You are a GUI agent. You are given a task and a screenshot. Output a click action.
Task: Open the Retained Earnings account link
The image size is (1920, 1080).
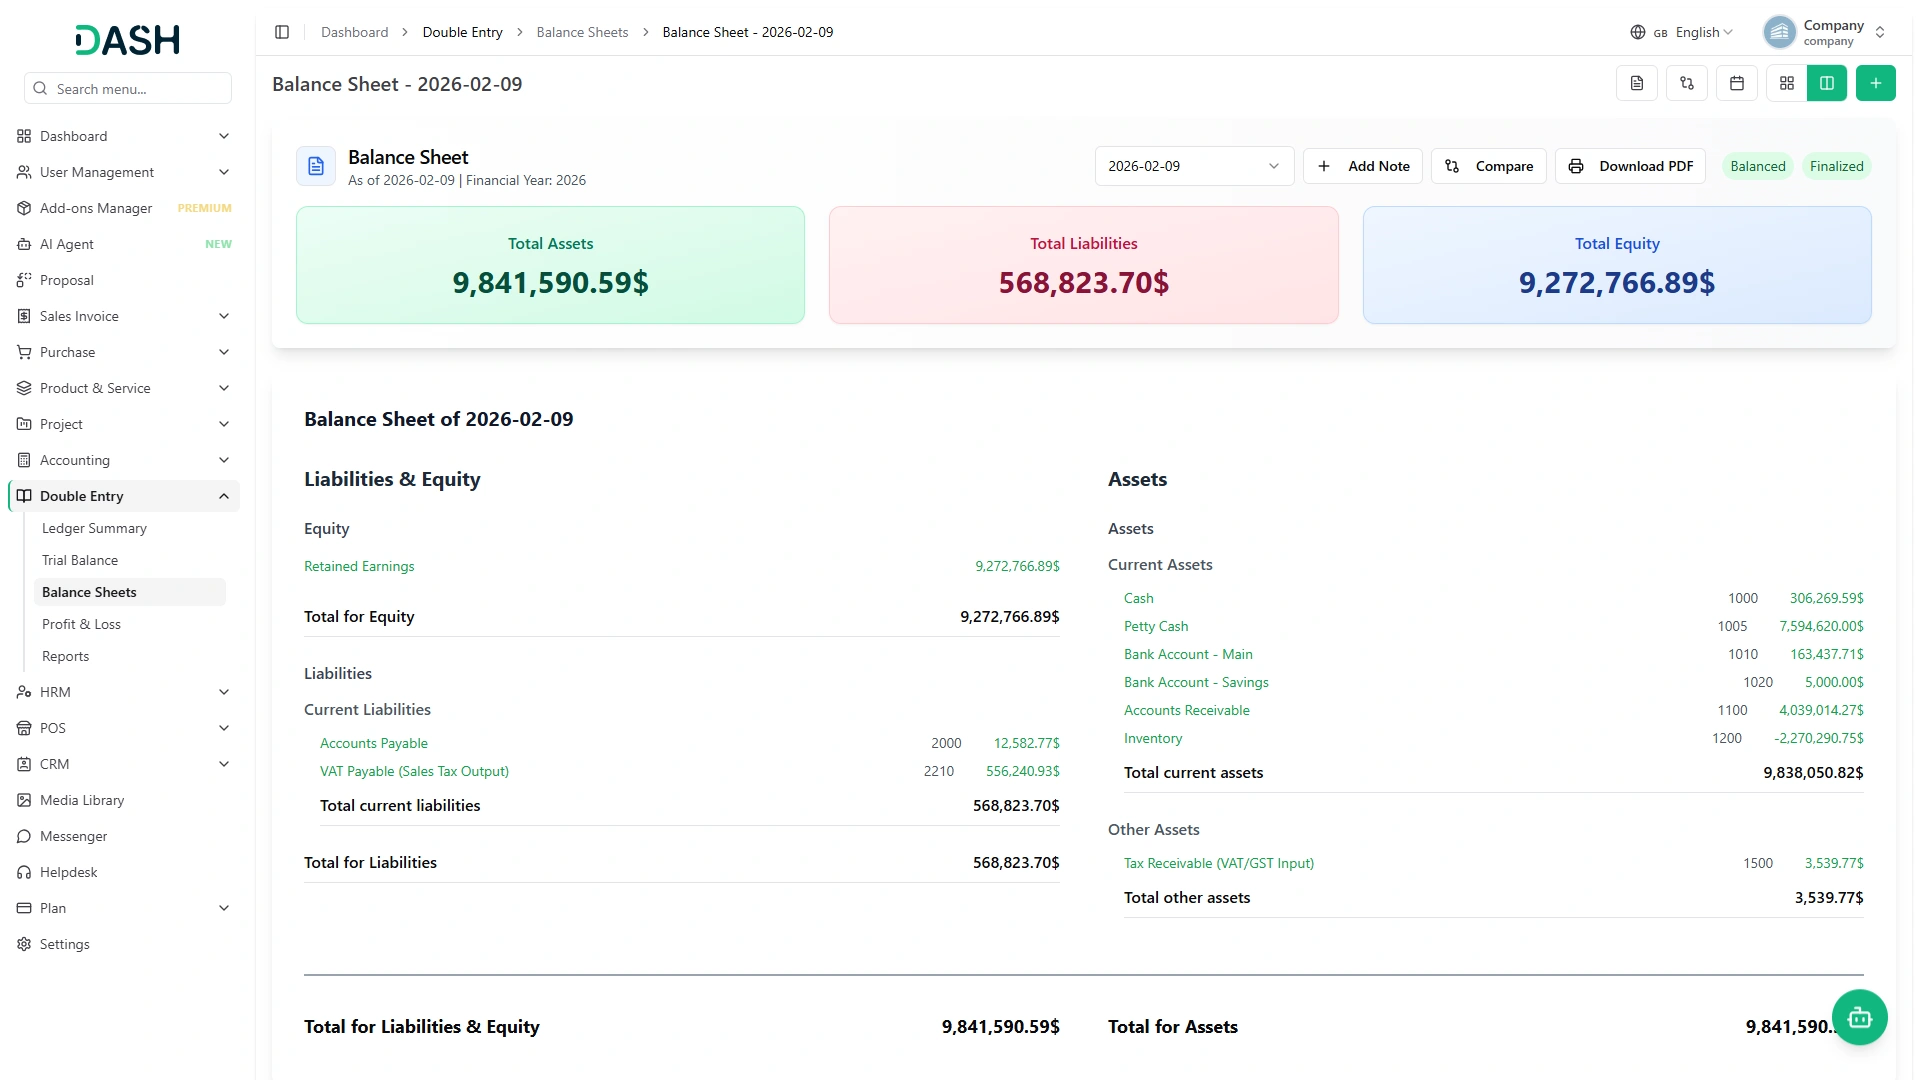[x=359, y=566]
